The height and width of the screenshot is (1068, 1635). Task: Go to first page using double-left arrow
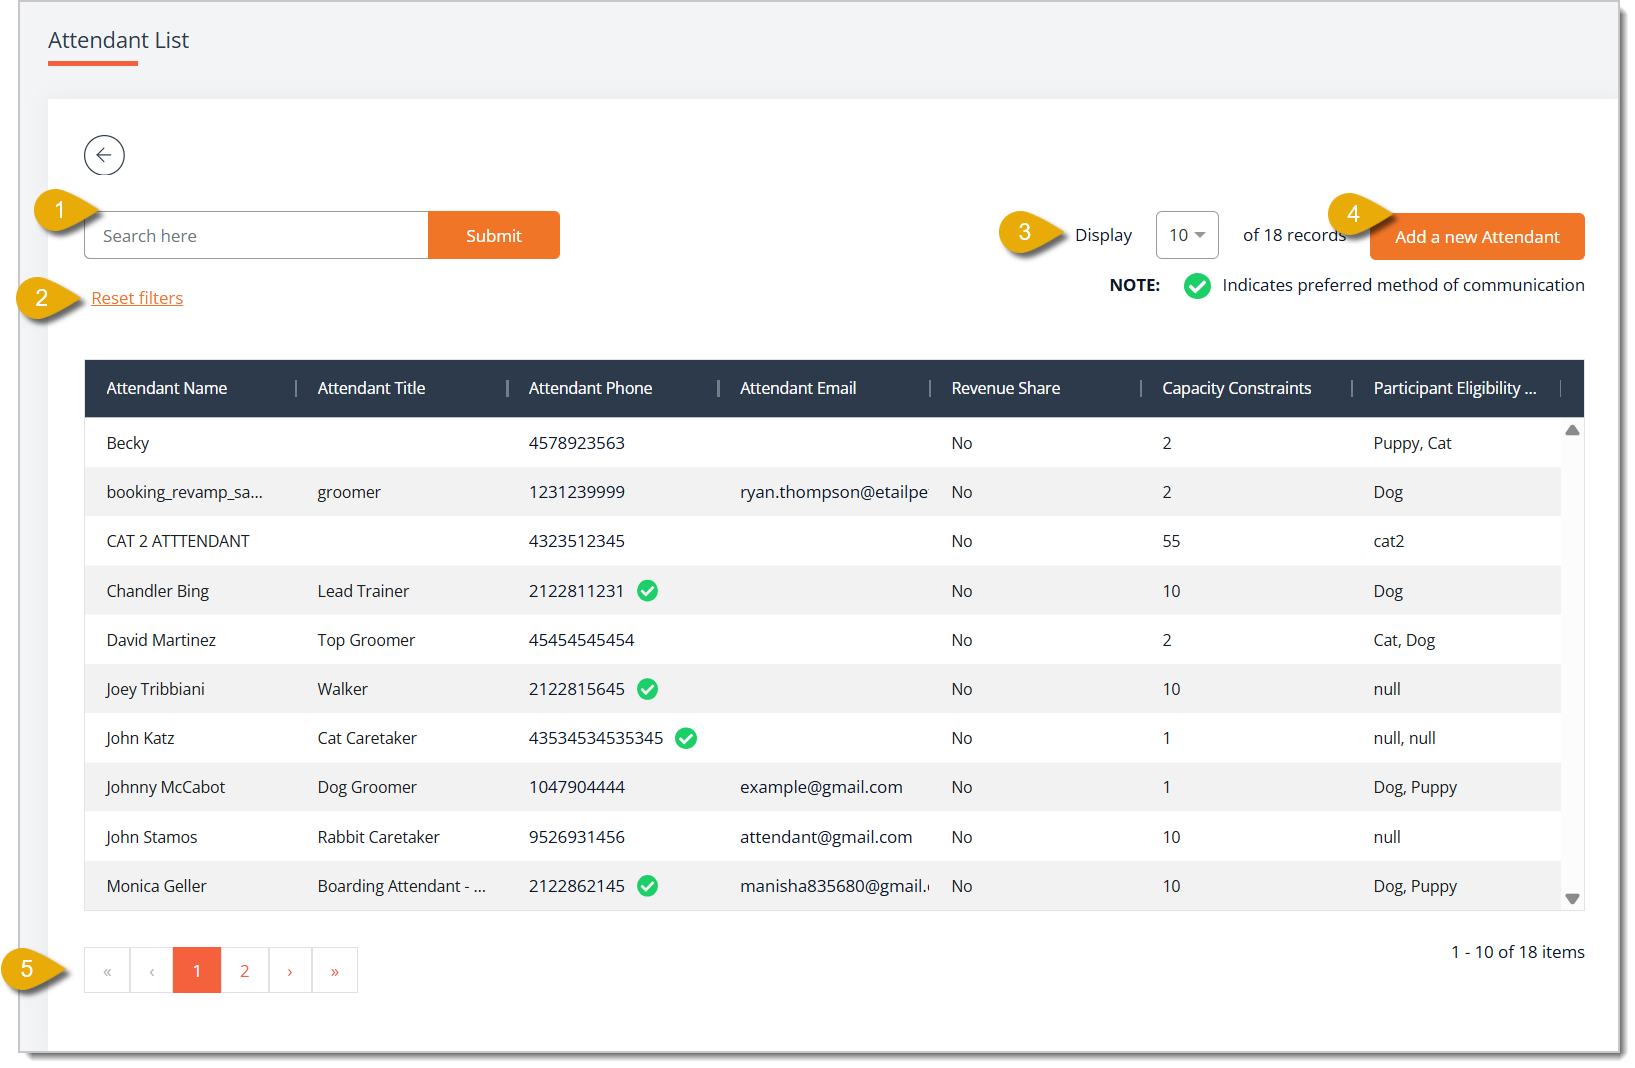click(x=107, y=971)
